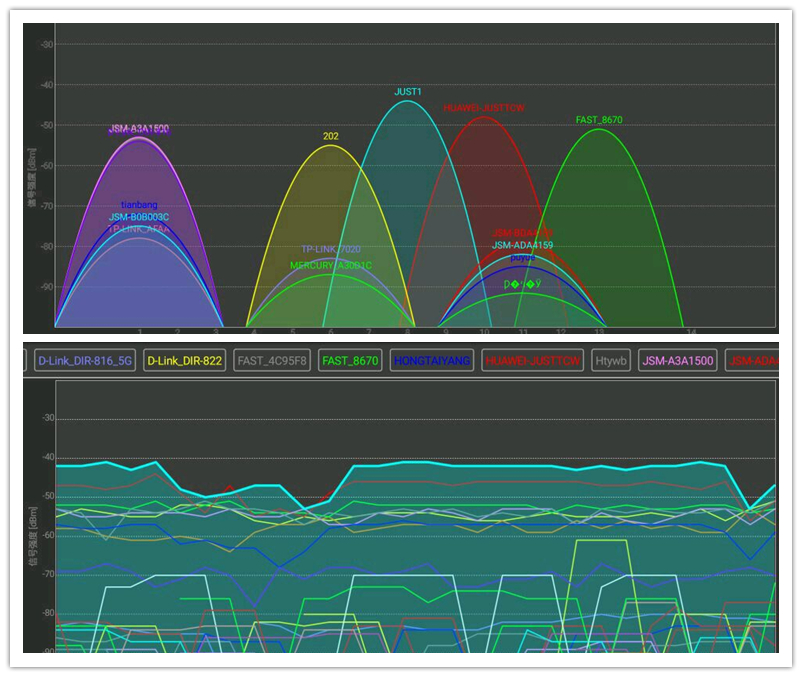
Task: Select the Htywb legend chip
Action: (610, 361)
